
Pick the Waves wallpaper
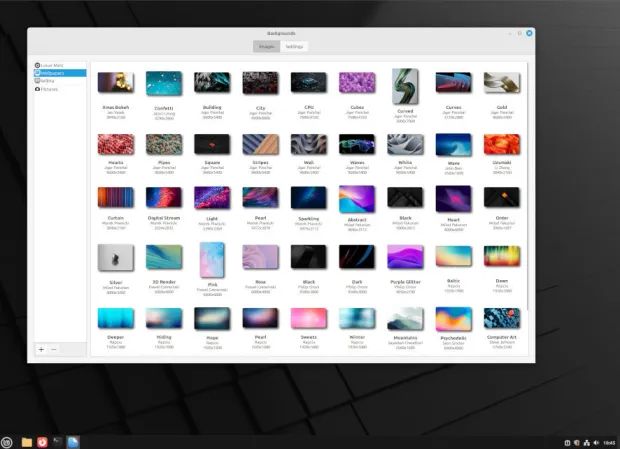(x=357, y=144)
